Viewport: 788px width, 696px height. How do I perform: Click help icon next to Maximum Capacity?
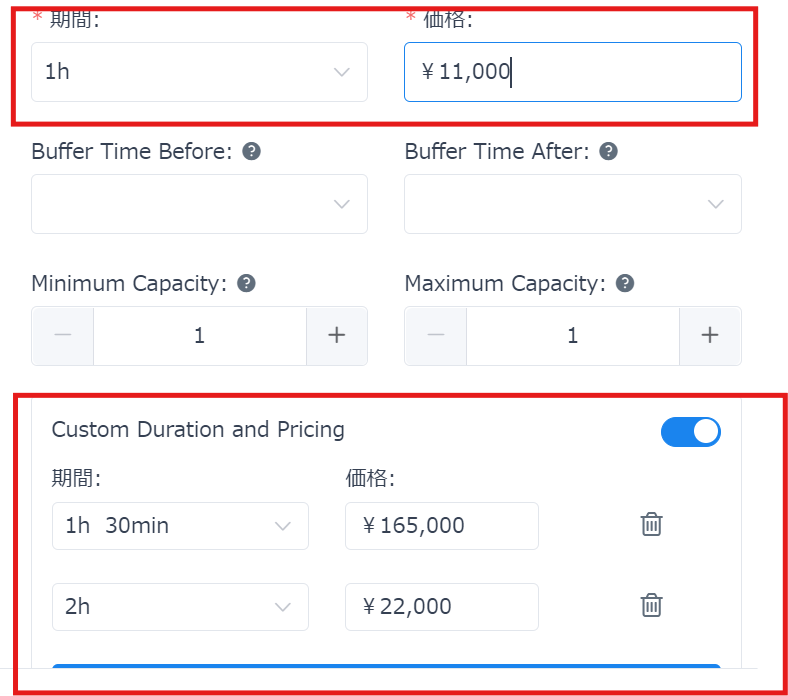625,284
